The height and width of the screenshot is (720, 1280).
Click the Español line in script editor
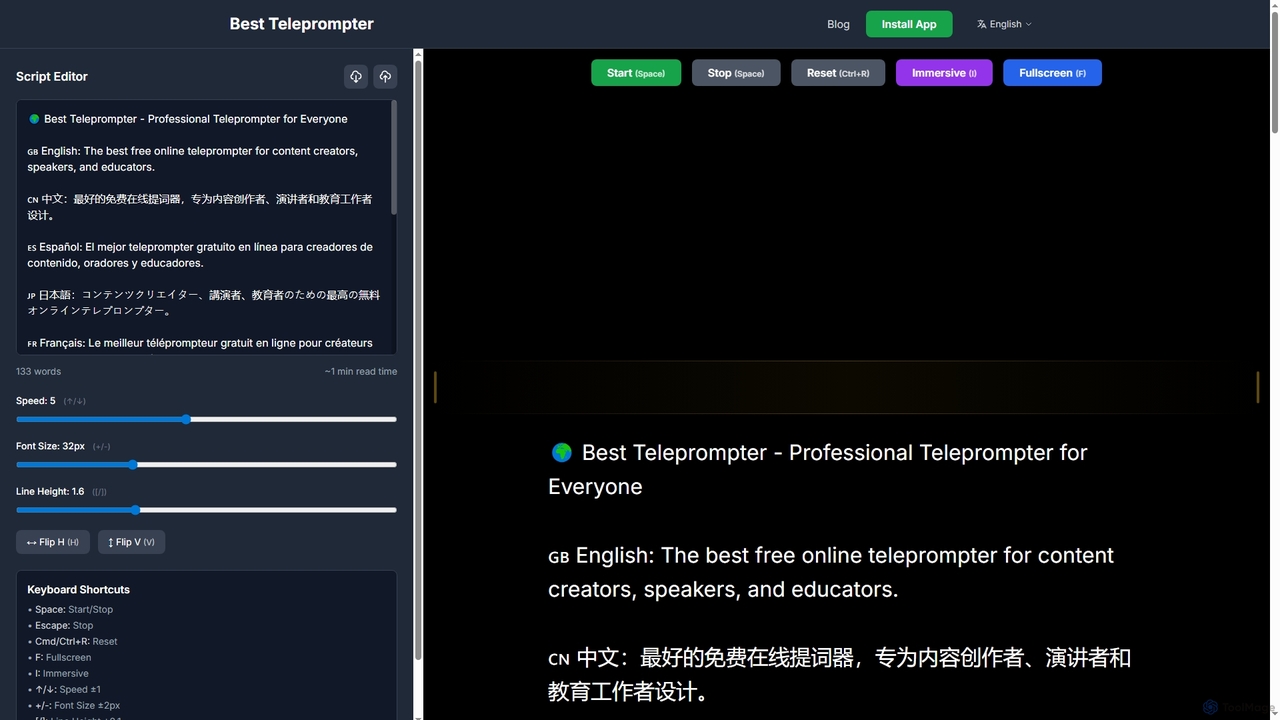pyautogui.click(x=200, y=255)
